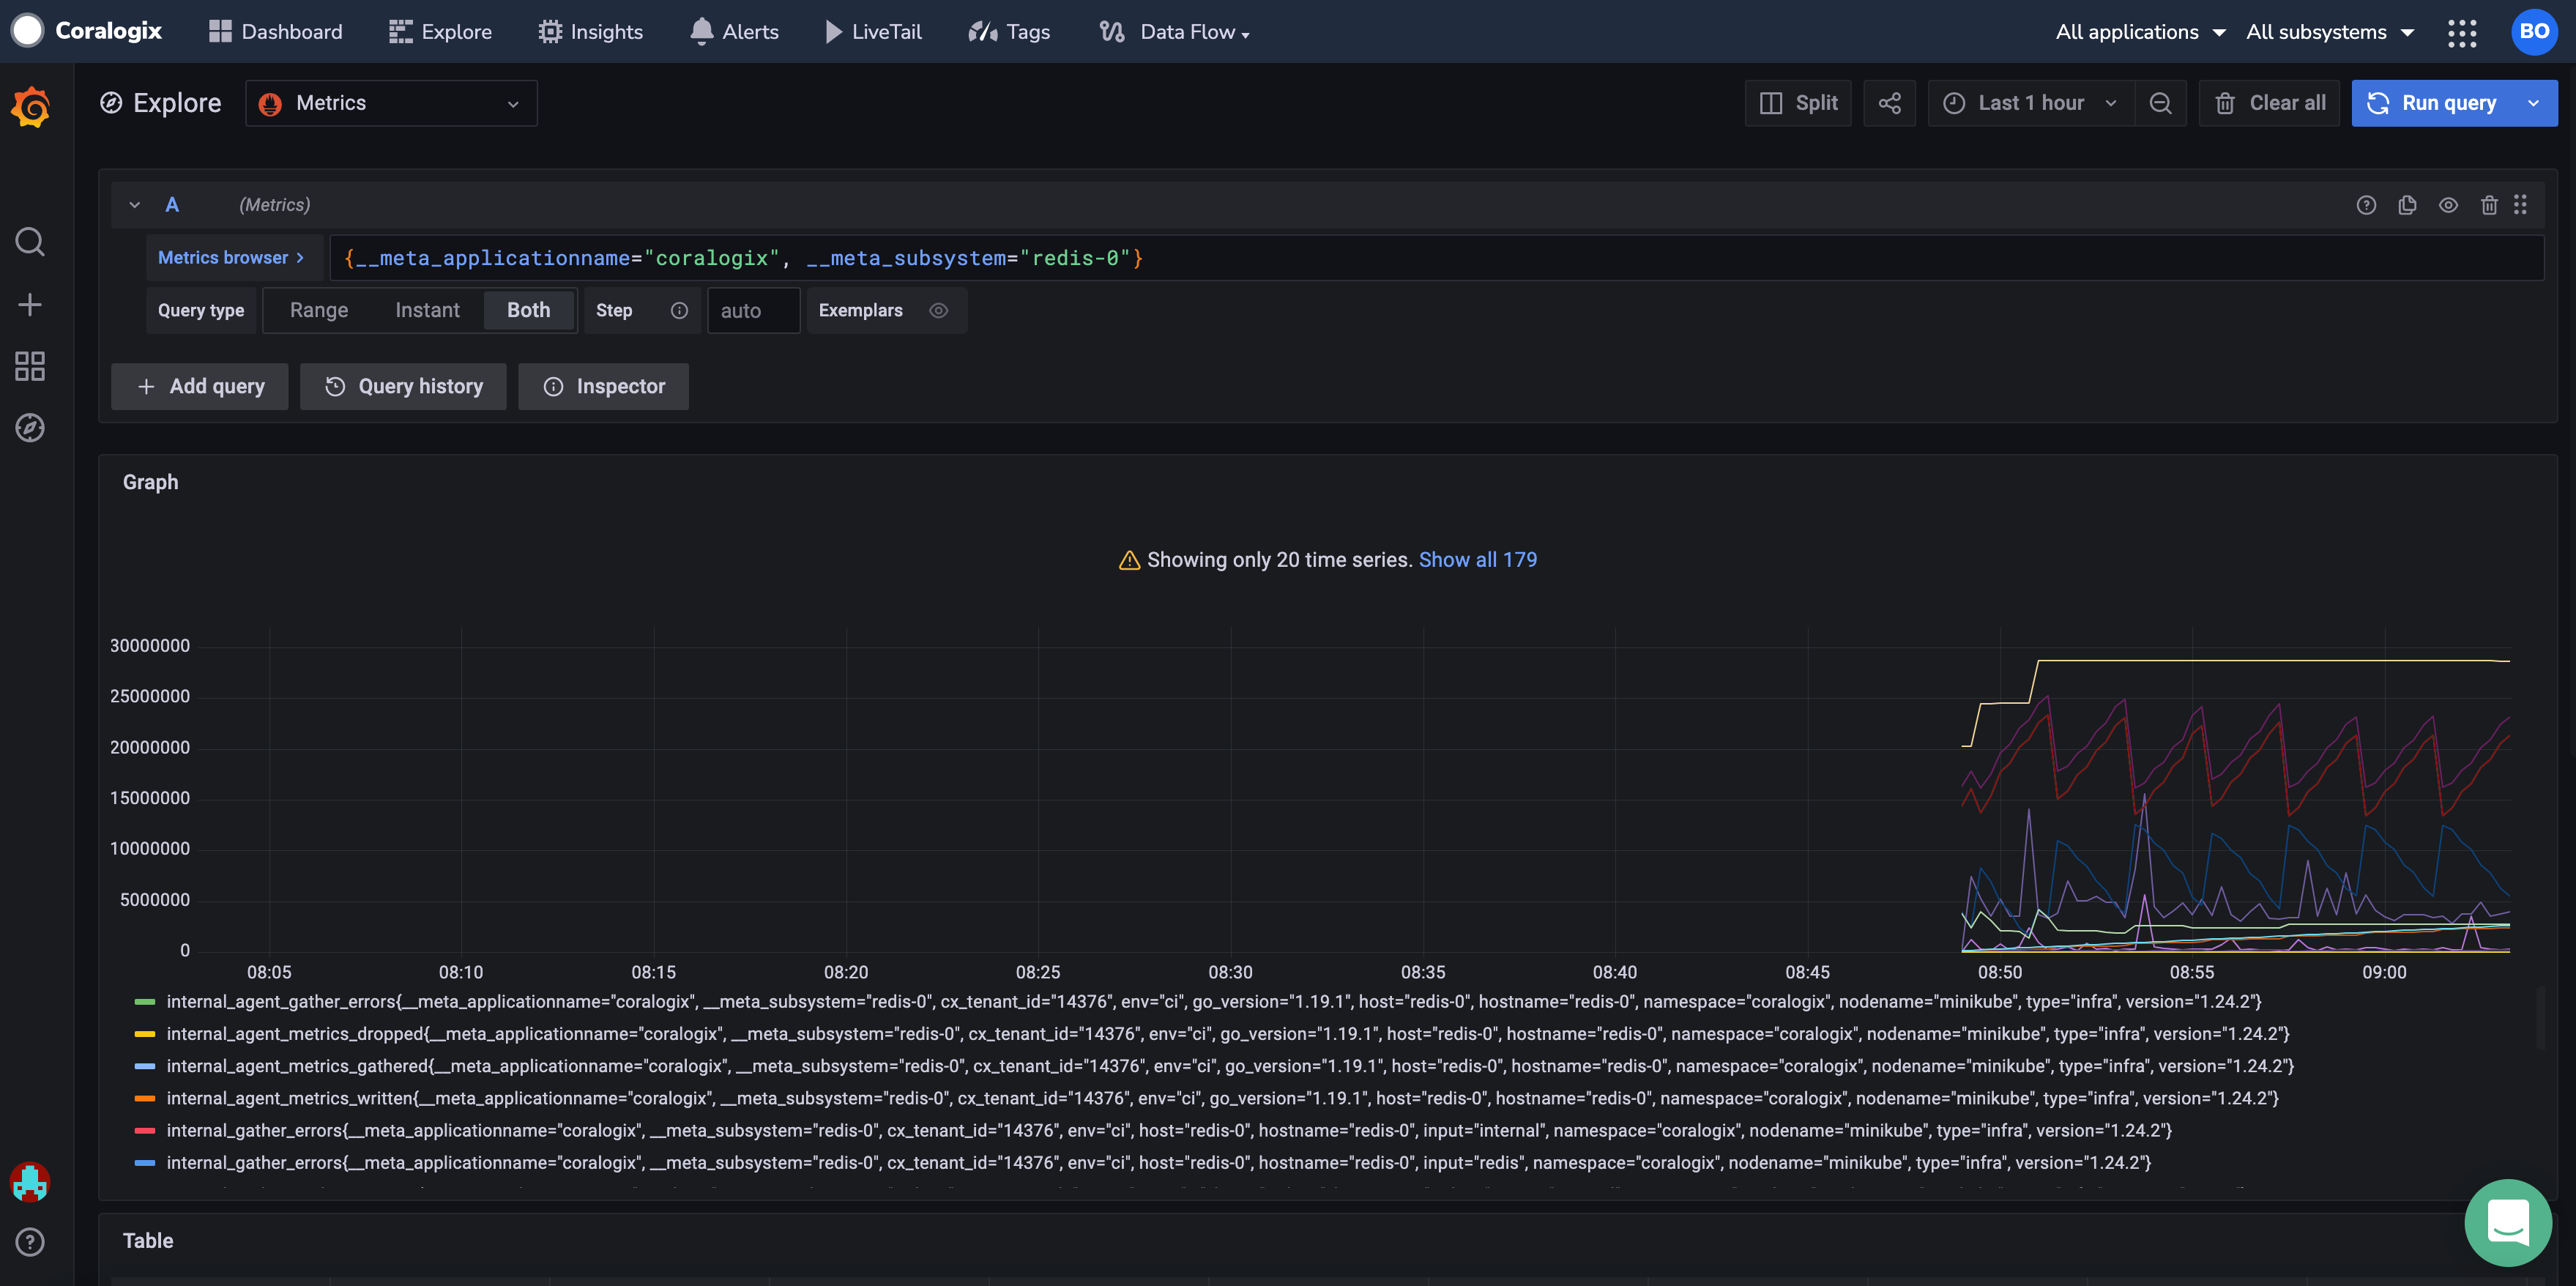Open the LiveTail nav item
The image size is (2576, 1286).
point(873,32)
